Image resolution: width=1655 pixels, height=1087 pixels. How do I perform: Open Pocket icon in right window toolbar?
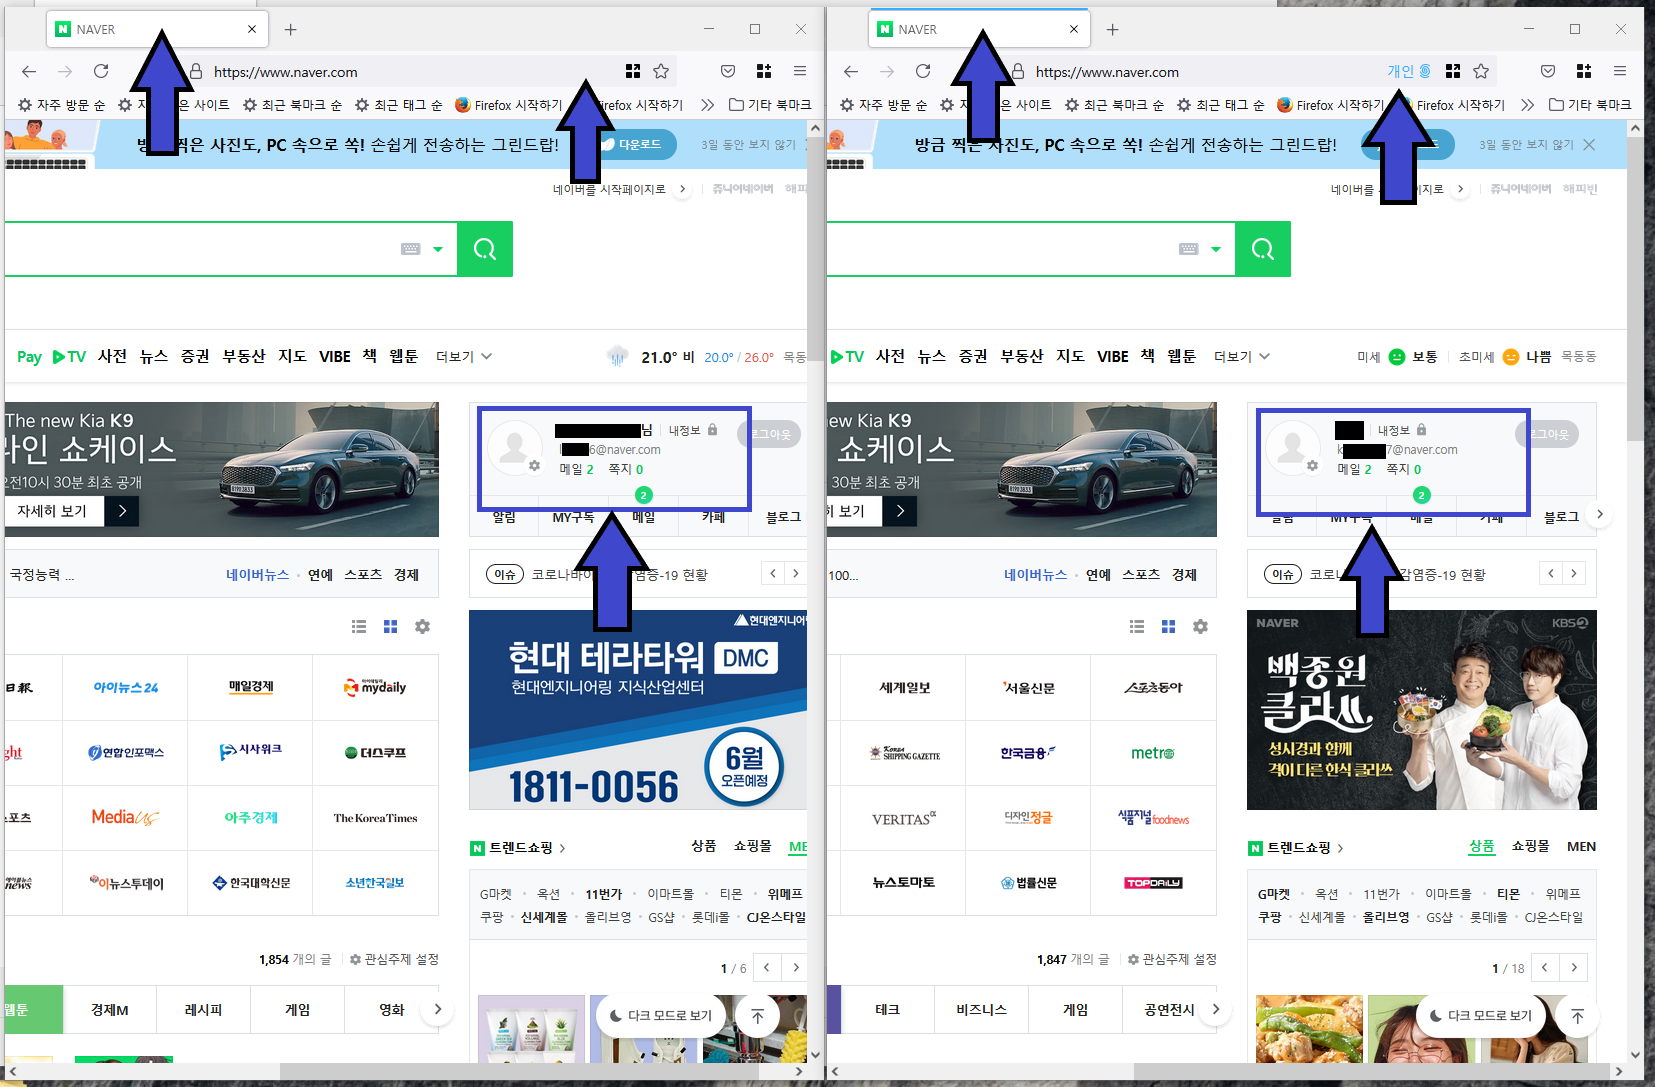pos(1548,71)
